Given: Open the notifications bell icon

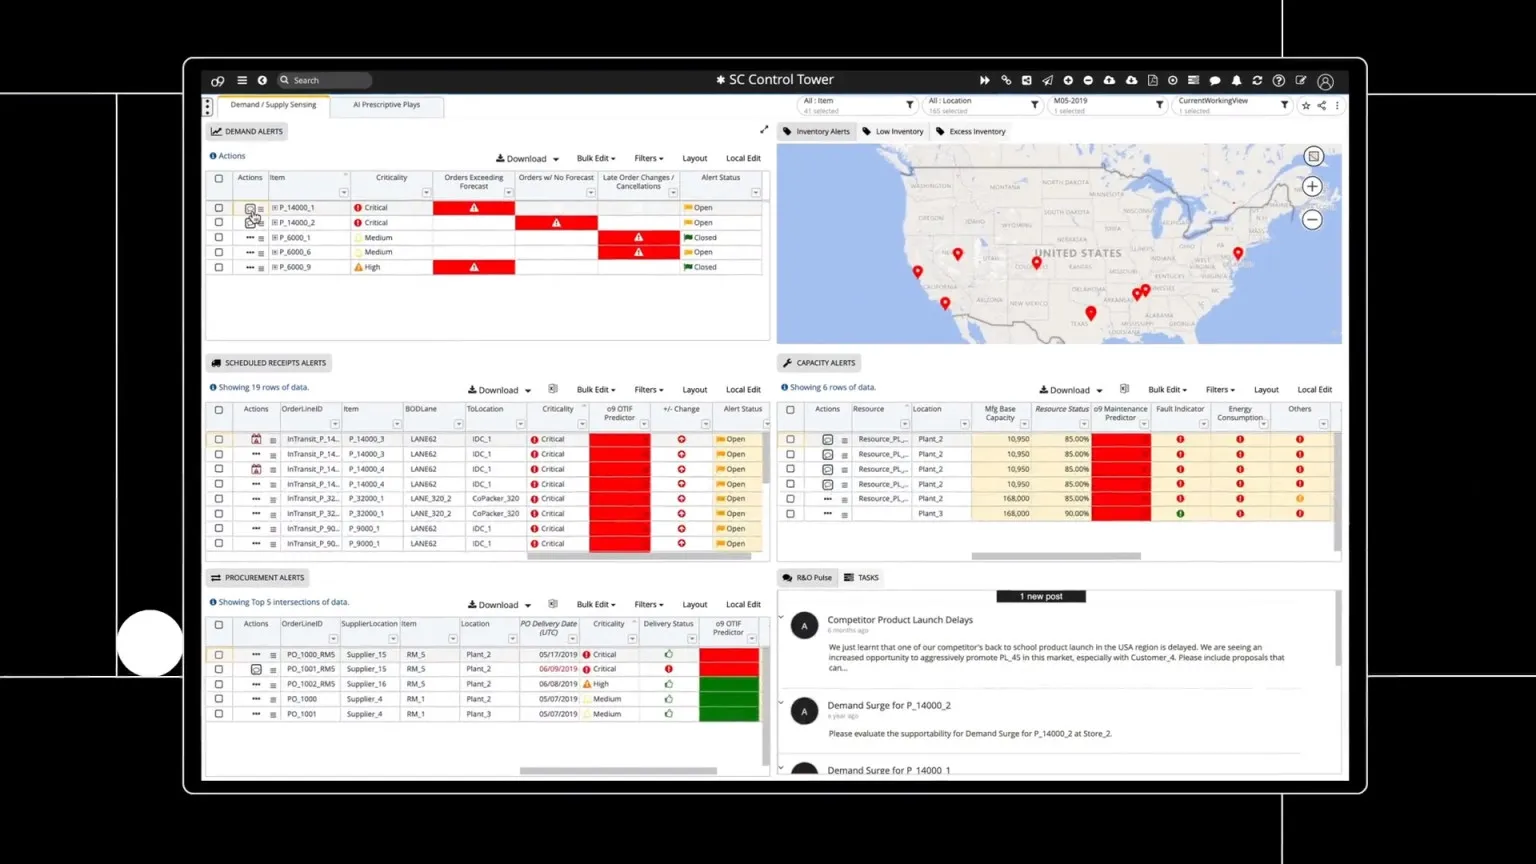Looking at the screenshot, I should pos(1236,80).
